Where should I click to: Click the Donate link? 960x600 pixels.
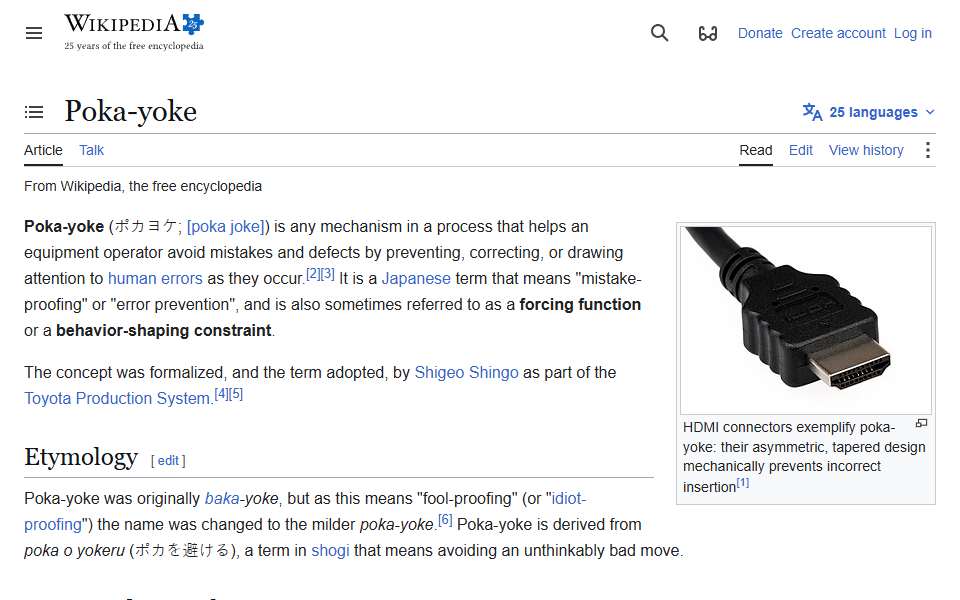tap(760, 33)
